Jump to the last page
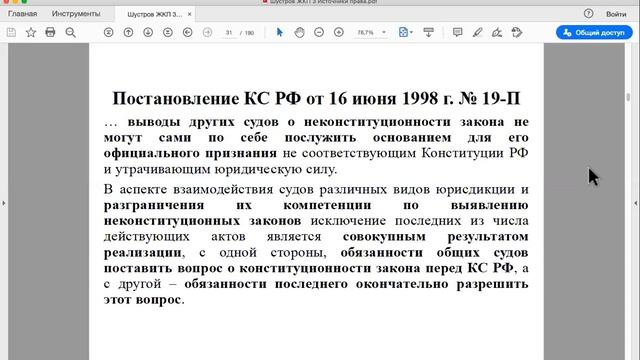 click(168, 32)
